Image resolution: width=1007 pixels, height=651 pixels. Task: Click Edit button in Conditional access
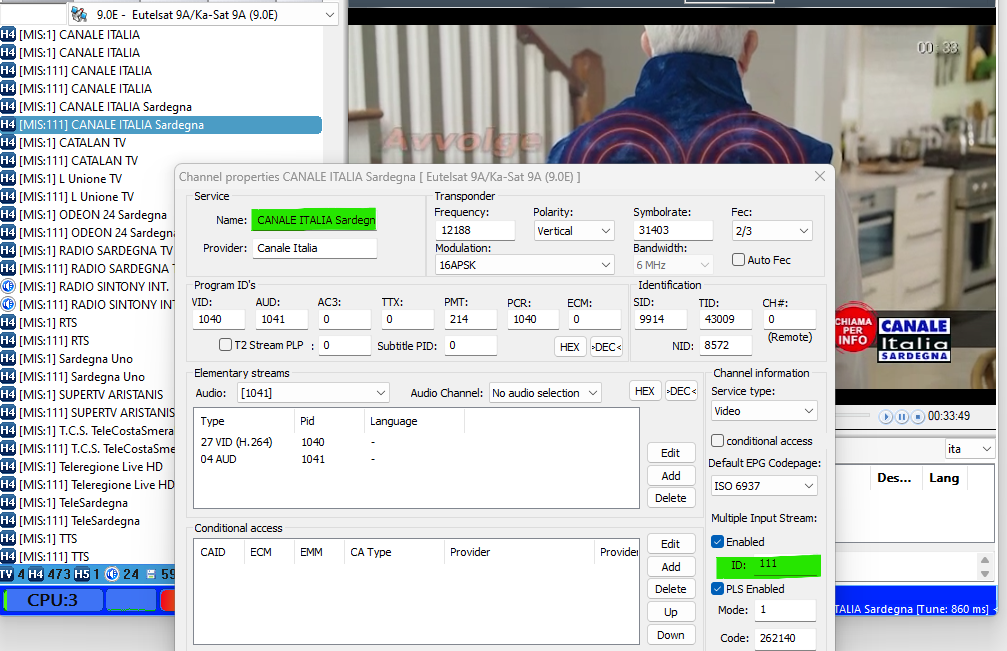point(670,544)
